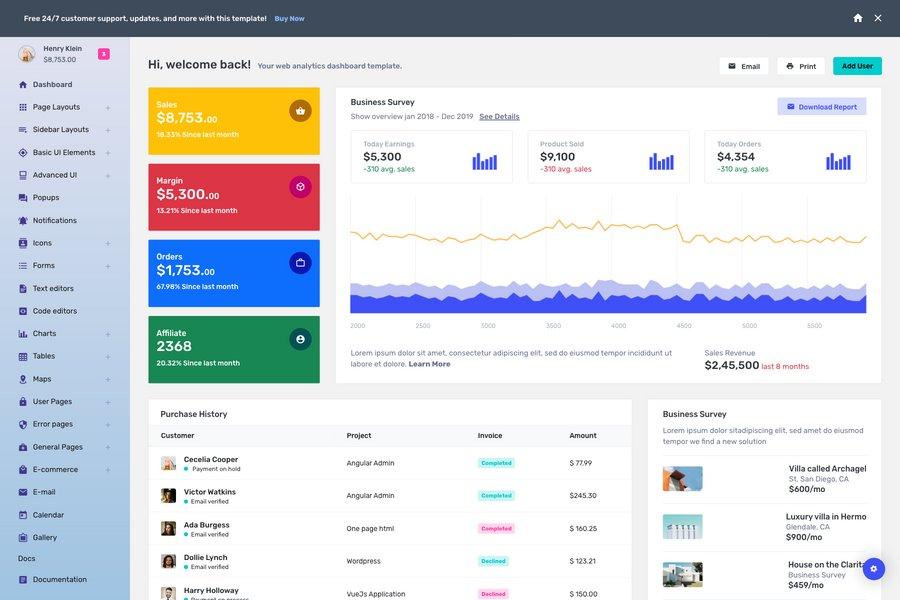
Task: Open the See Details link in Business Survey
Action: pyautogui.click(x=499, y=114)
